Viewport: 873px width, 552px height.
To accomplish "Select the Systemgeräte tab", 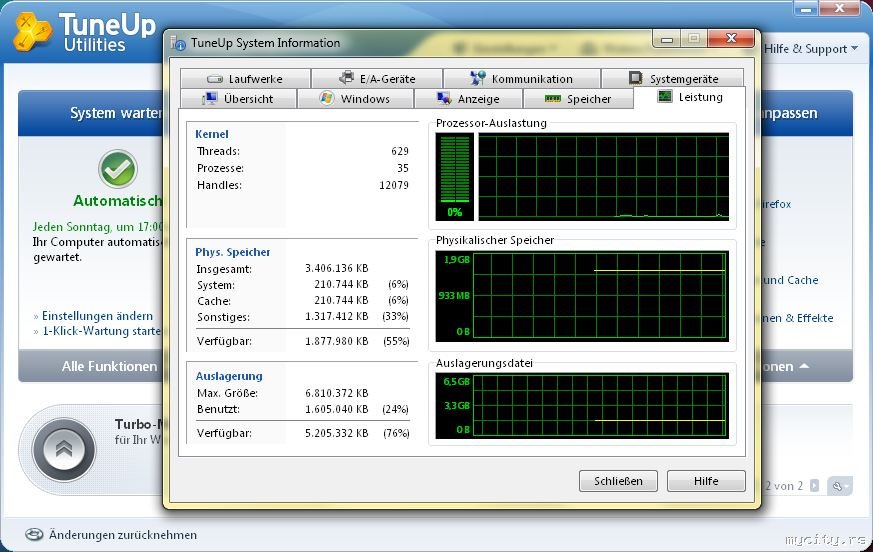I will (673, 79).
